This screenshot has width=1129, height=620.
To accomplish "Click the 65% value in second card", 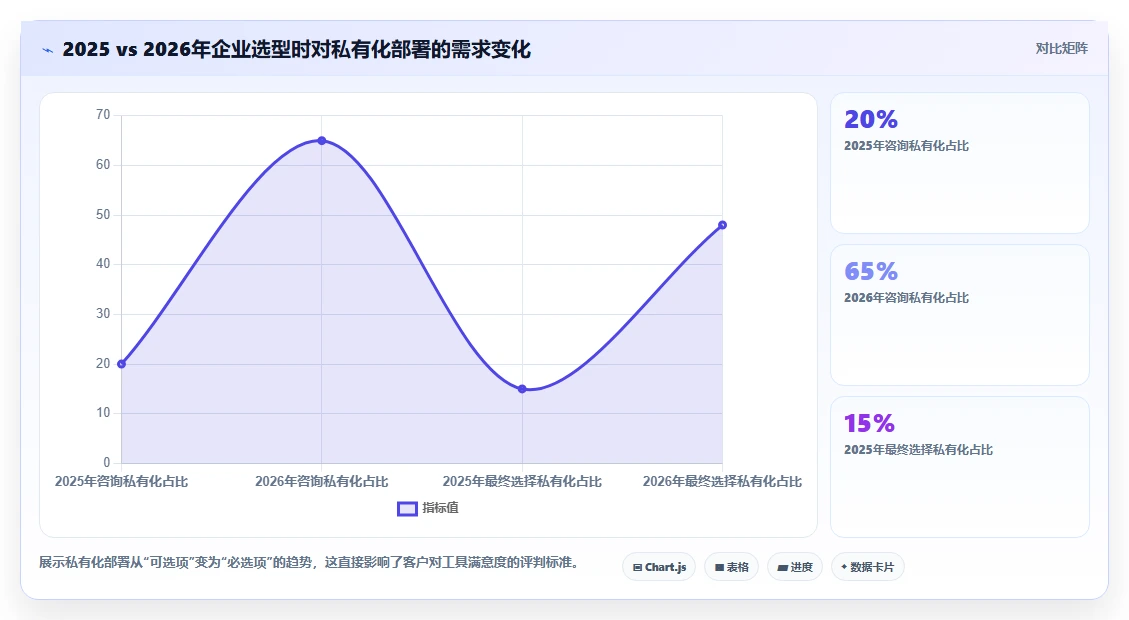I will pyautogui.click(x=871, y=271).
